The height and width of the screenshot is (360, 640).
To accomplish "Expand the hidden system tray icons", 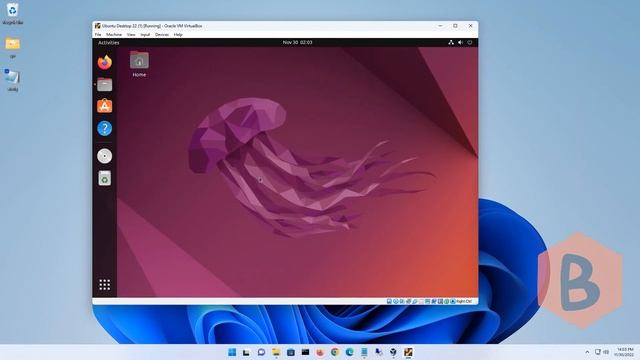I will (x=587, y=352).
